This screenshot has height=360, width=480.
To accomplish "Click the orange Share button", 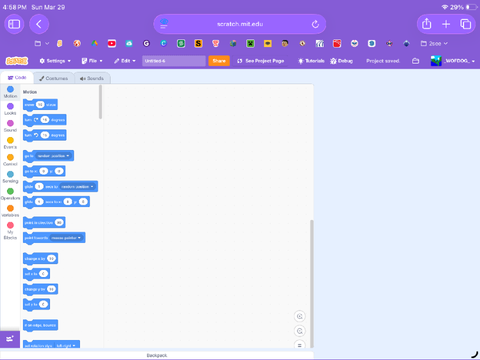I will coord(219,61).
